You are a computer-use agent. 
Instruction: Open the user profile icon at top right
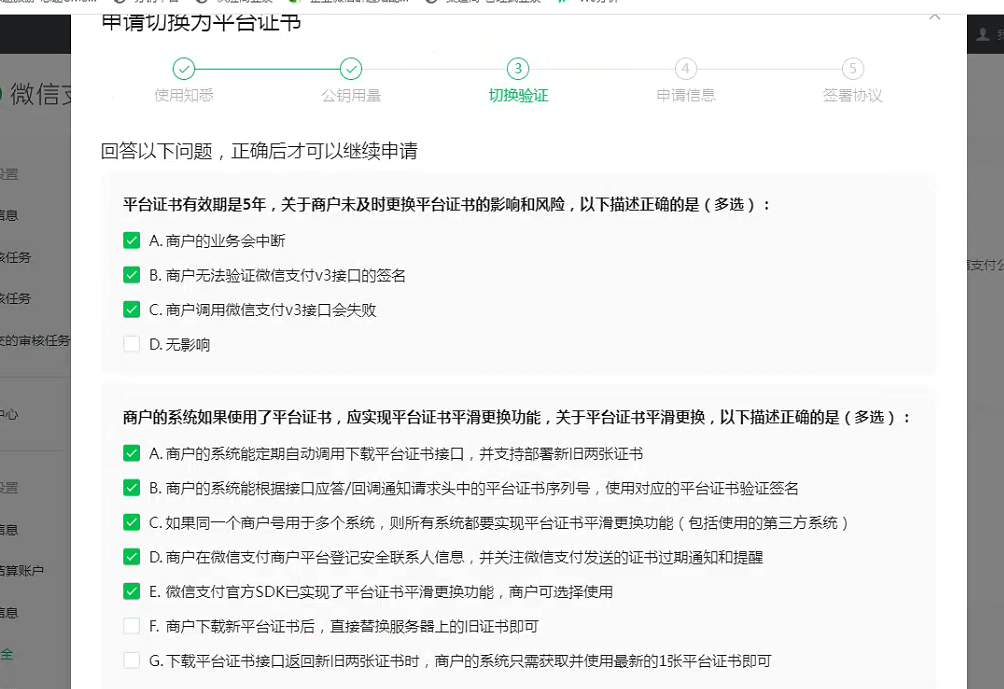985,33
